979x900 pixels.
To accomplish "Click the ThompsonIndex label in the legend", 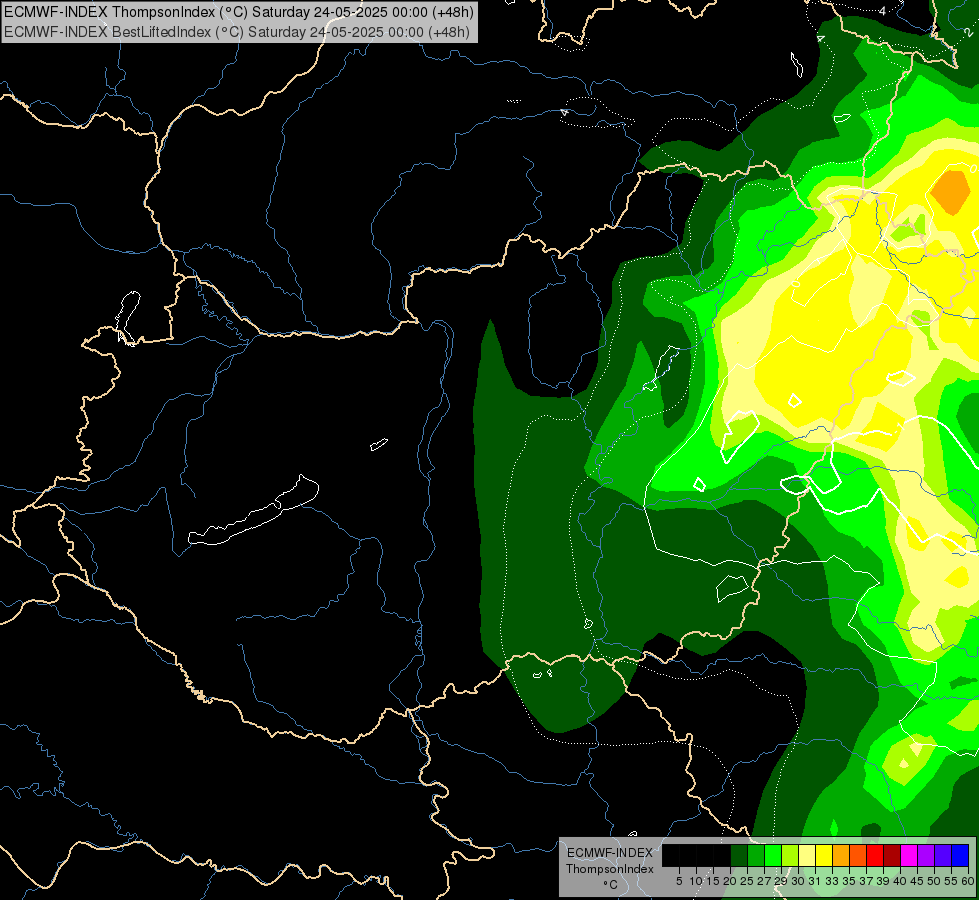I will [610, 869].
